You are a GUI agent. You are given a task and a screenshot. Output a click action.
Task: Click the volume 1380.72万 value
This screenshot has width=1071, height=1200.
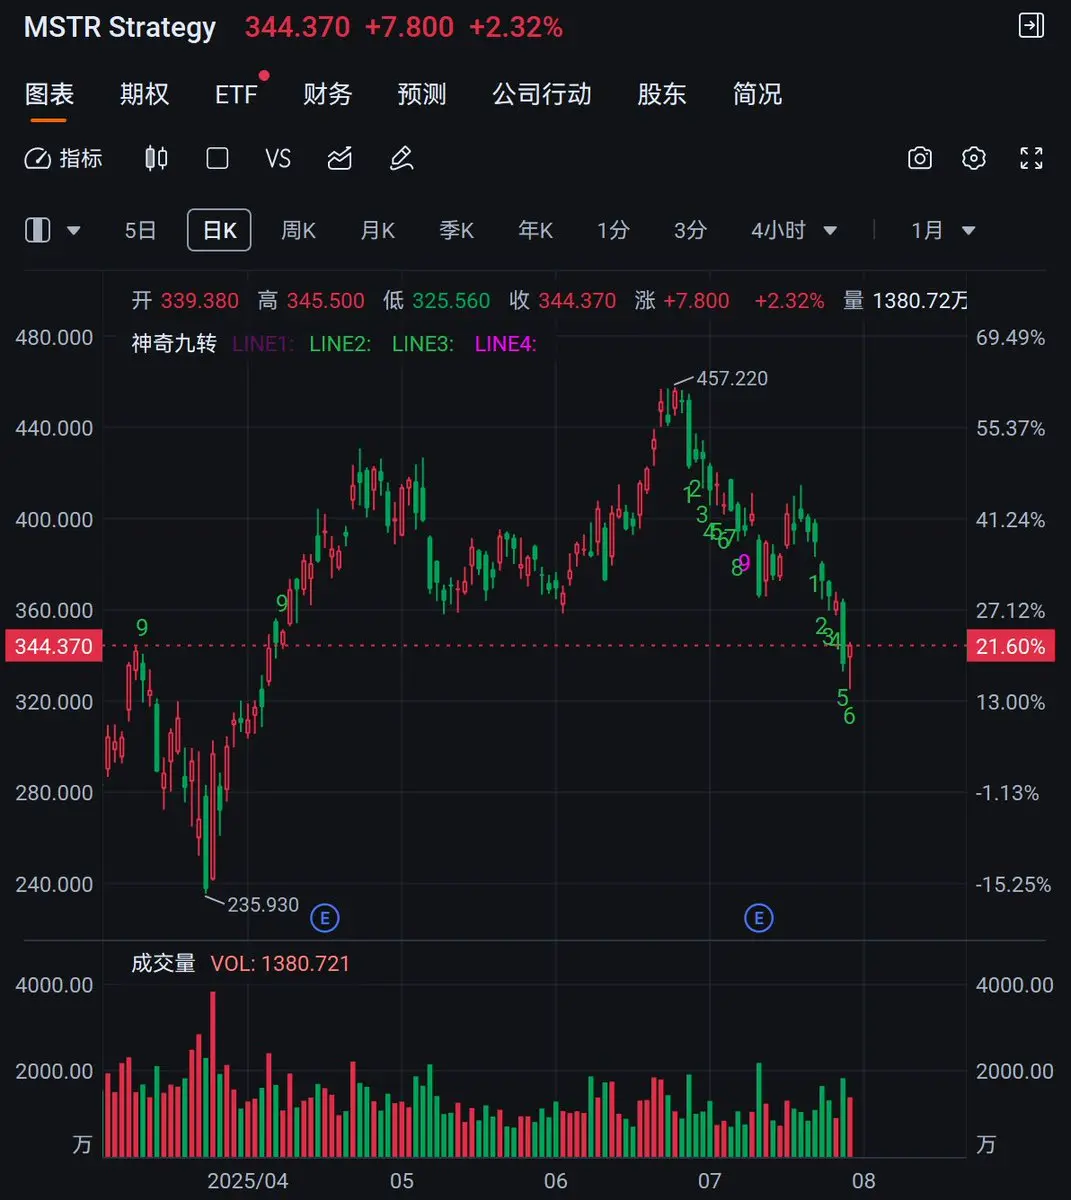(x=920, y=300)
